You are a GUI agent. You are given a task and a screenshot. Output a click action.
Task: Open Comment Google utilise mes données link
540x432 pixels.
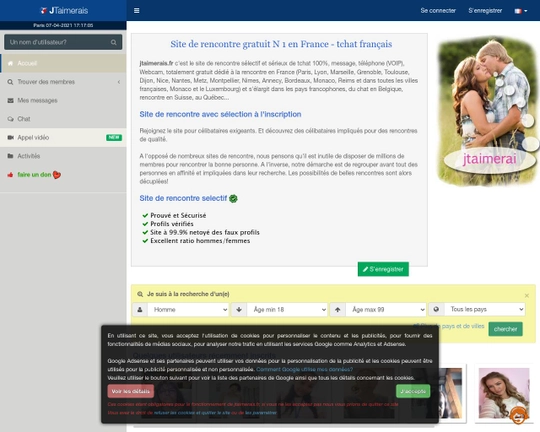304,369
